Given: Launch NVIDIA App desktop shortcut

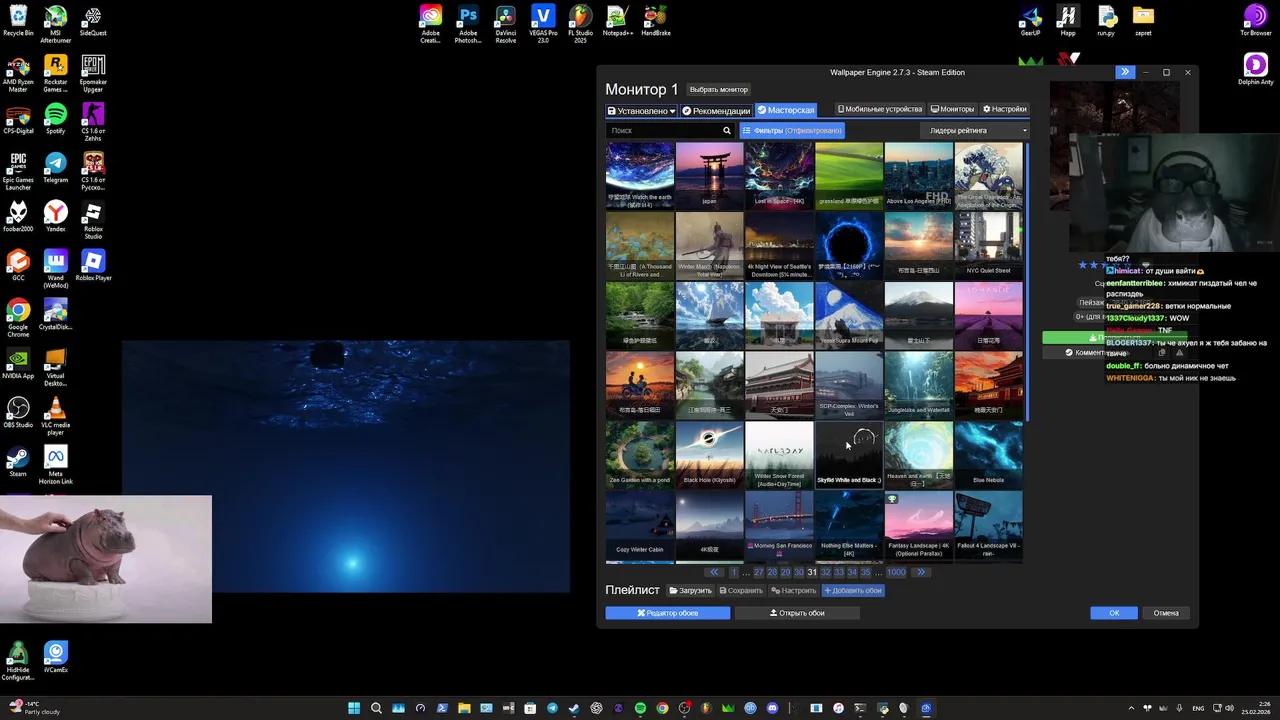Looking at the screenshot, I should click(18, 362).
